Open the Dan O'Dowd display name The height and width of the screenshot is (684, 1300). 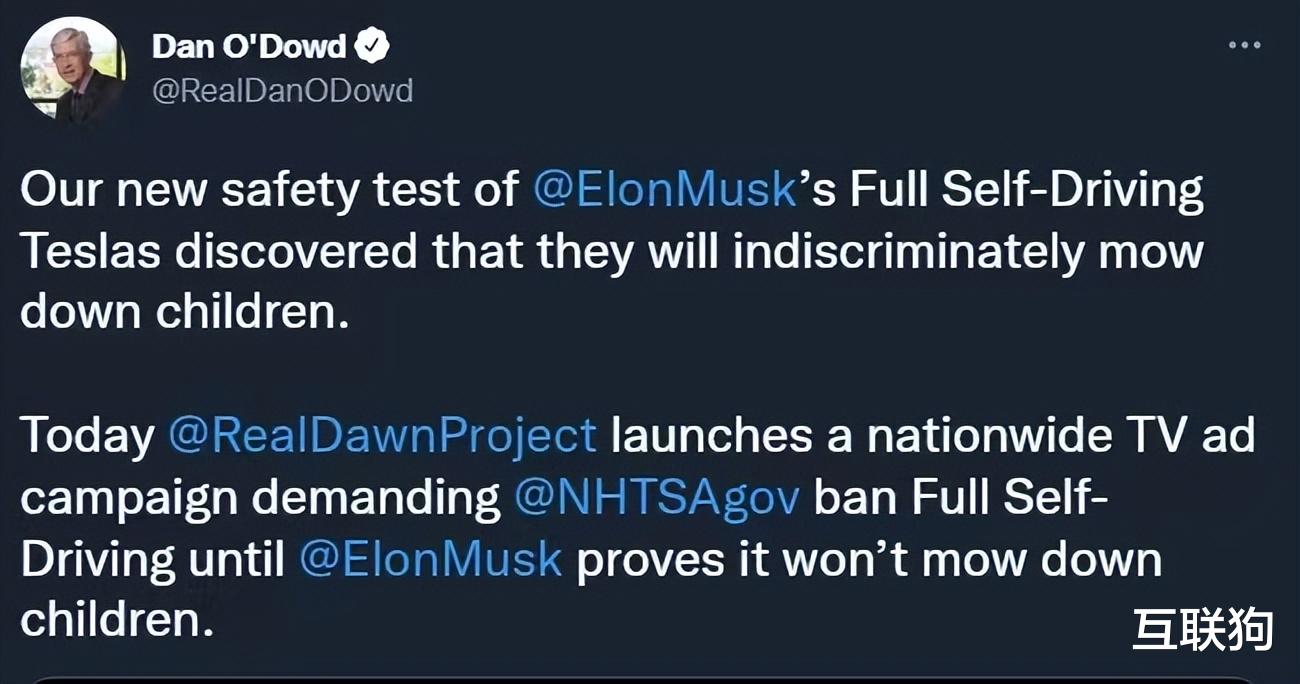tap(249, 46)
